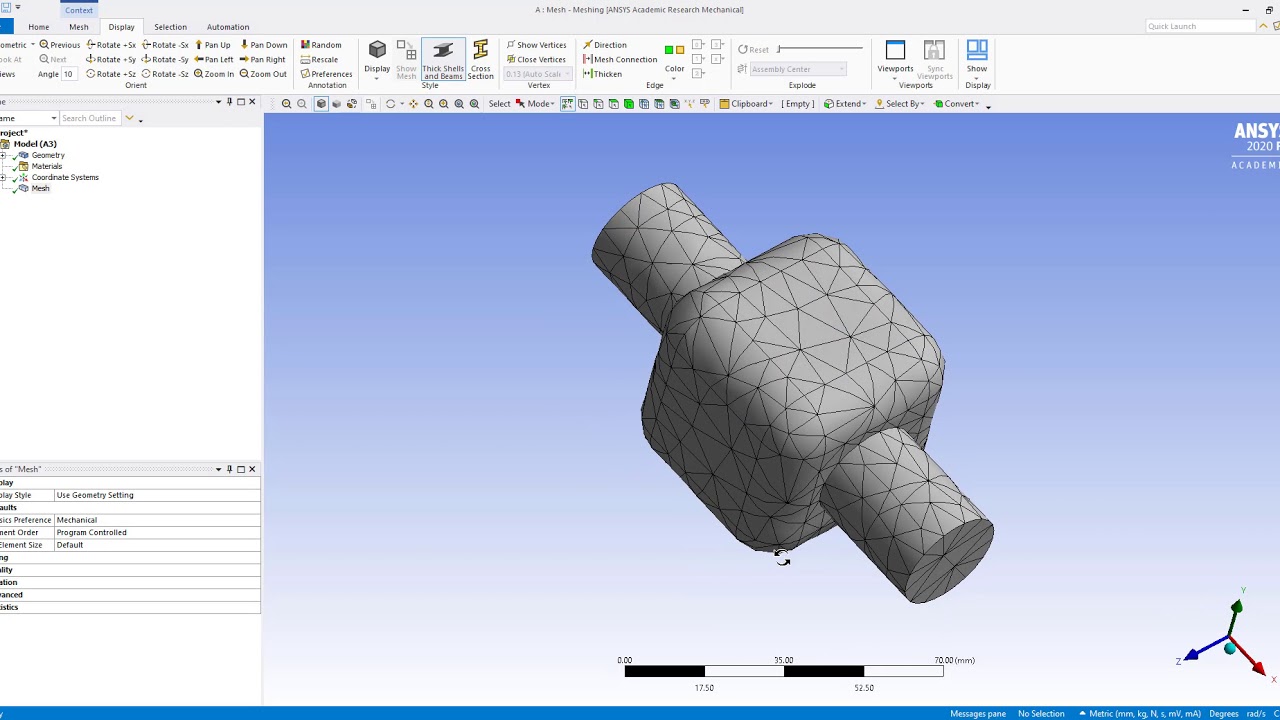Pin the Outline panel with pushpin icon
Screen dimensions: 1280x720
tap(229, 102)
